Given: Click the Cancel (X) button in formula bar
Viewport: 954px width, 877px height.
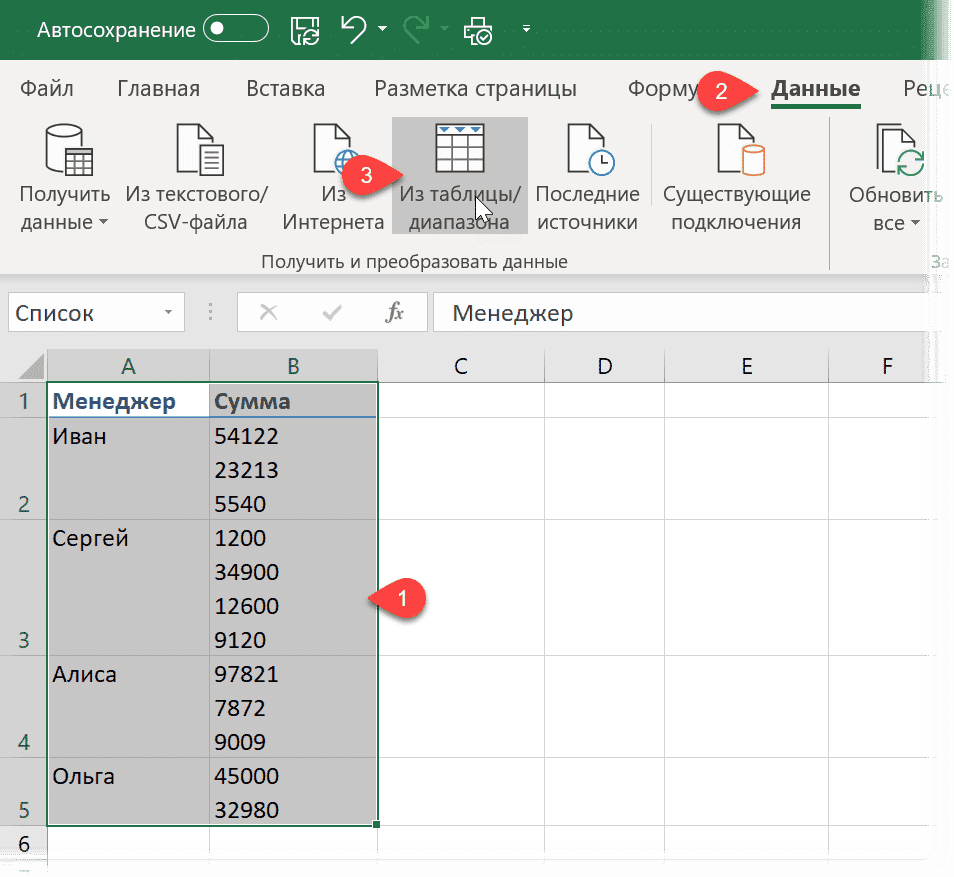Looking at the screenshot, I should (268, 312).
